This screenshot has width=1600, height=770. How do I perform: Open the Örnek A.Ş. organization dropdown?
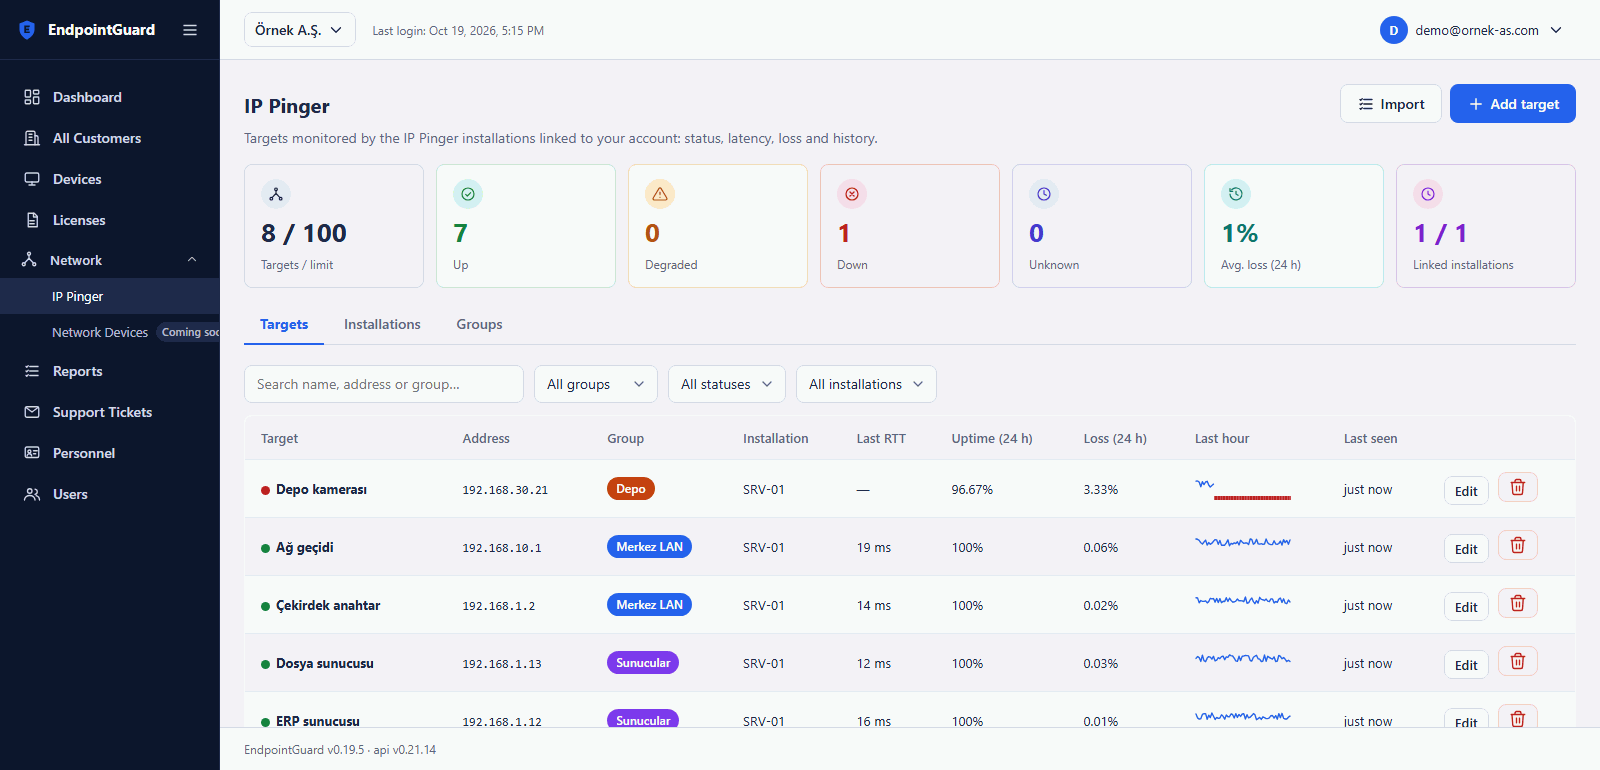coord(300,30)
